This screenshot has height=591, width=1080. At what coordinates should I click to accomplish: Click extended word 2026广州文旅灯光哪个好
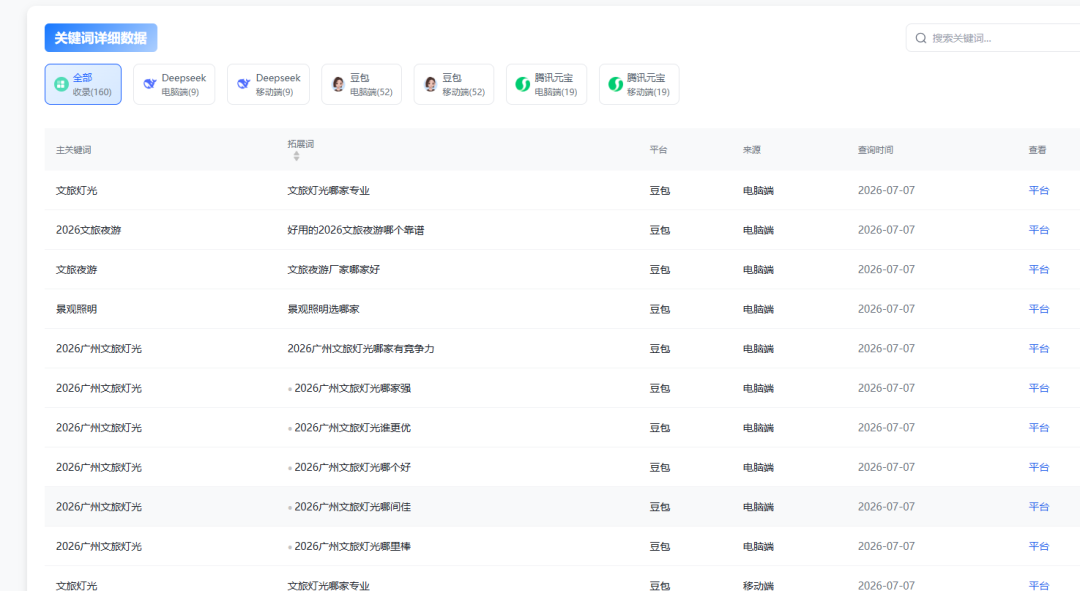353,467
